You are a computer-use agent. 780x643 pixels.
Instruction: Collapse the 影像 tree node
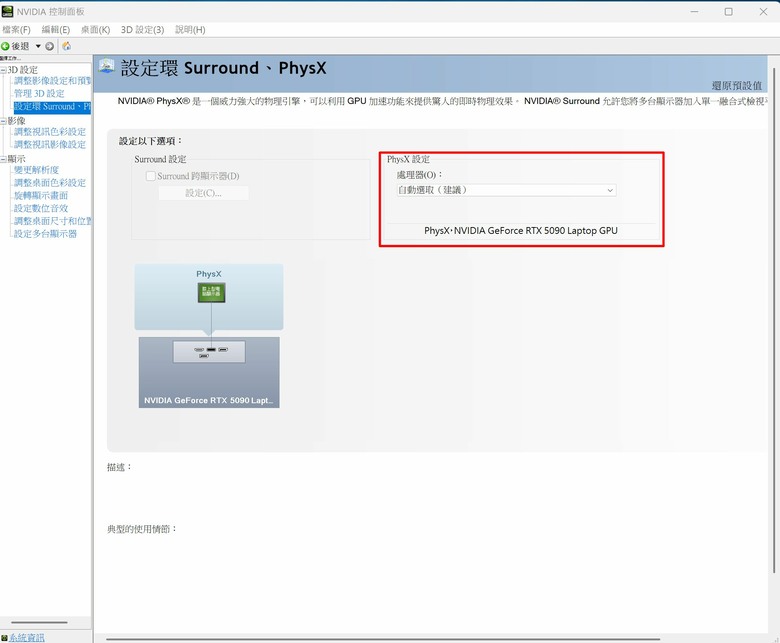click(x=3, y=121)
